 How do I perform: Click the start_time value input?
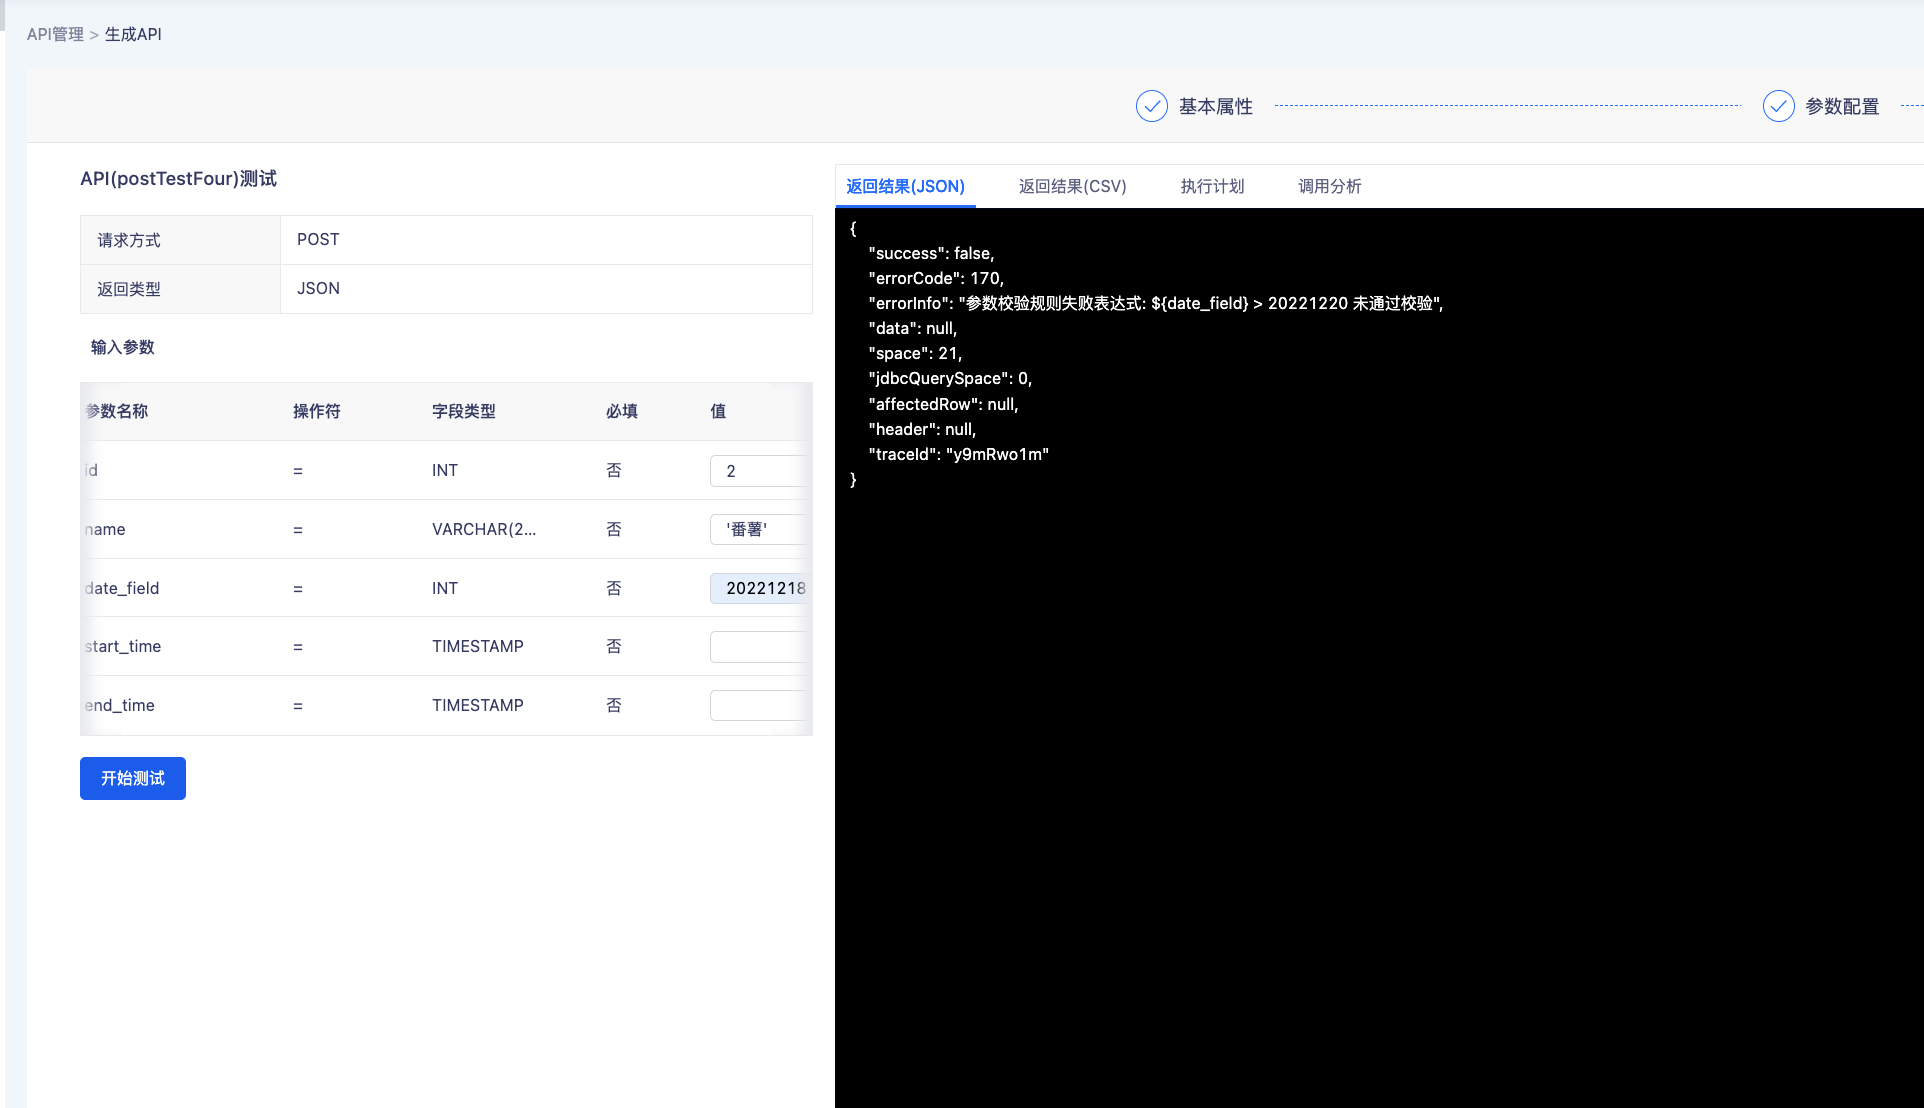758,647
